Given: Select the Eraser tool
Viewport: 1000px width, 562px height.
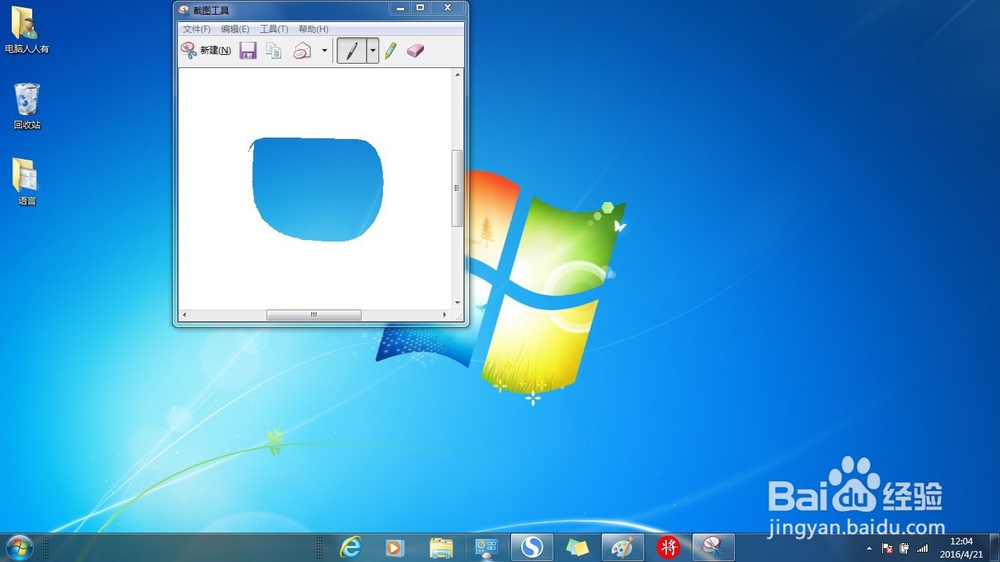Looking at the screenshot, I should click(415, 50).
